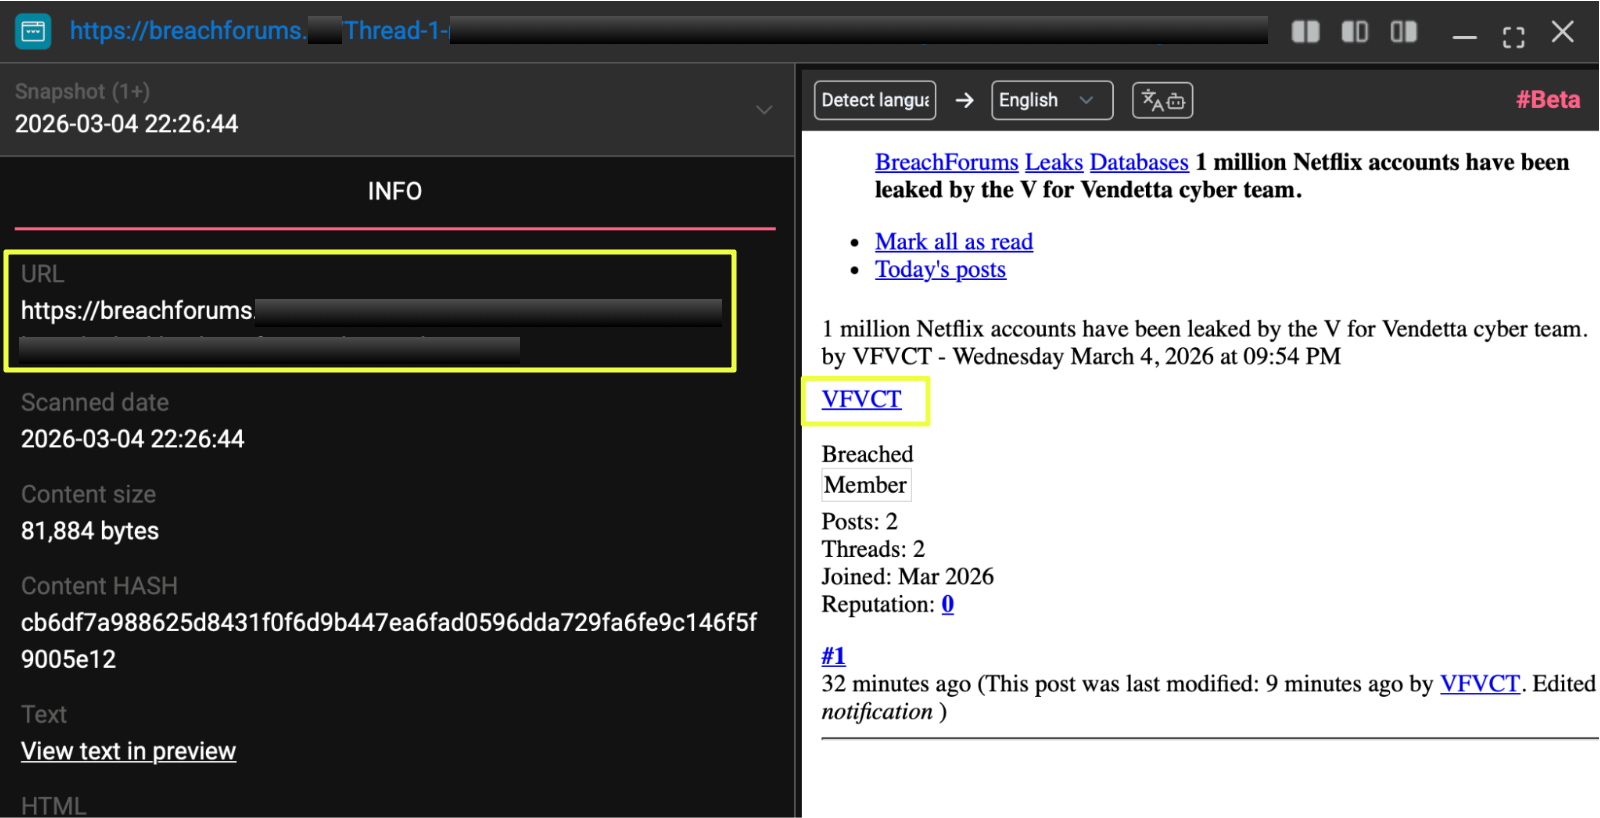The height and width of the screenshot is (818, 1600).
Task: Select the split equal-columns layout icon
Action: click(x=1305, y=32)
